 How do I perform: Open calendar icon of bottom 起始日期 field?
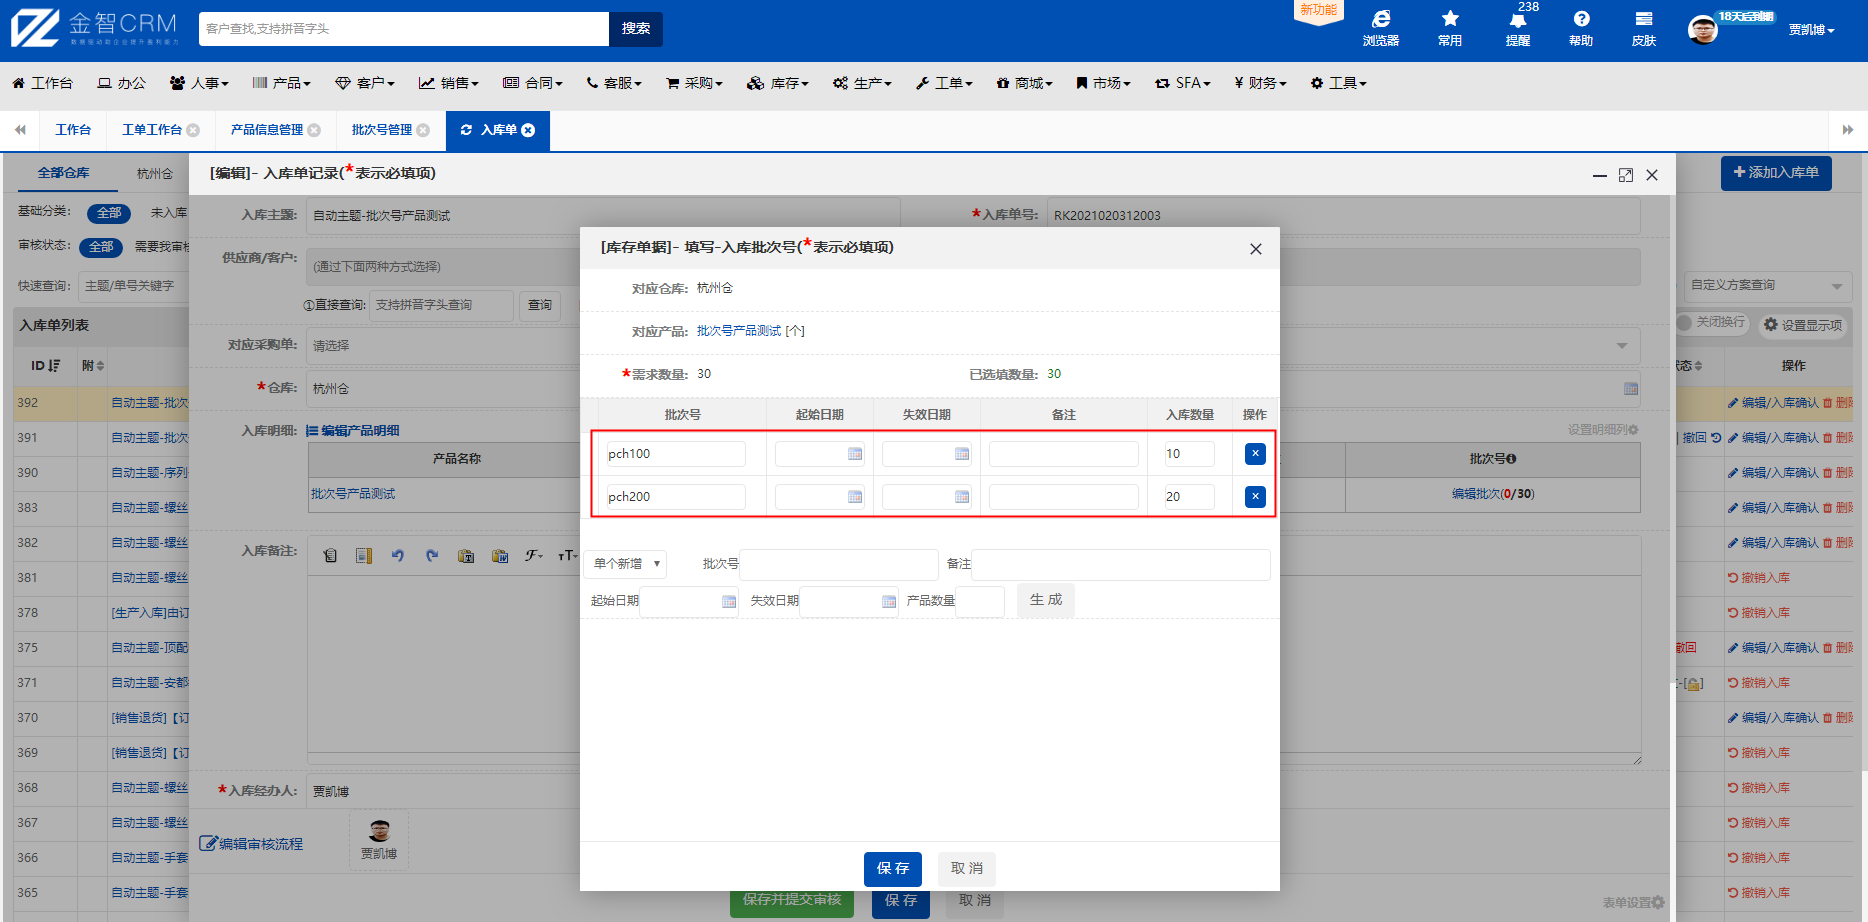[729, 601]
